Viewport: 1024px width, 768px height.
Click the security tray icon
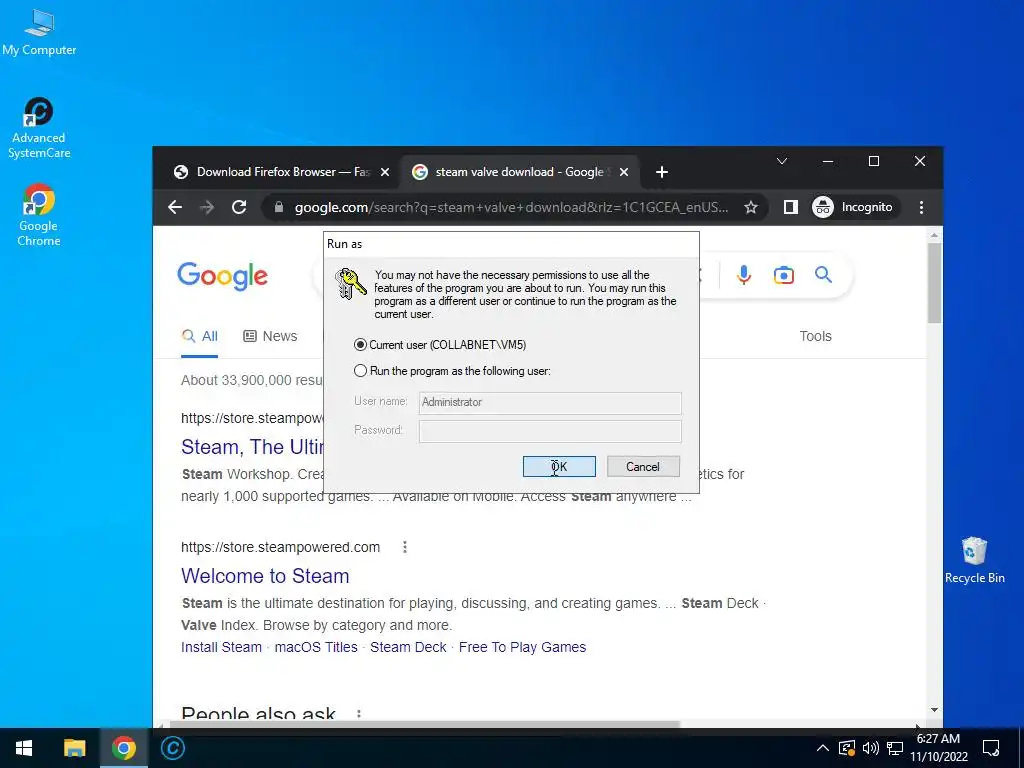click(846, 748)
